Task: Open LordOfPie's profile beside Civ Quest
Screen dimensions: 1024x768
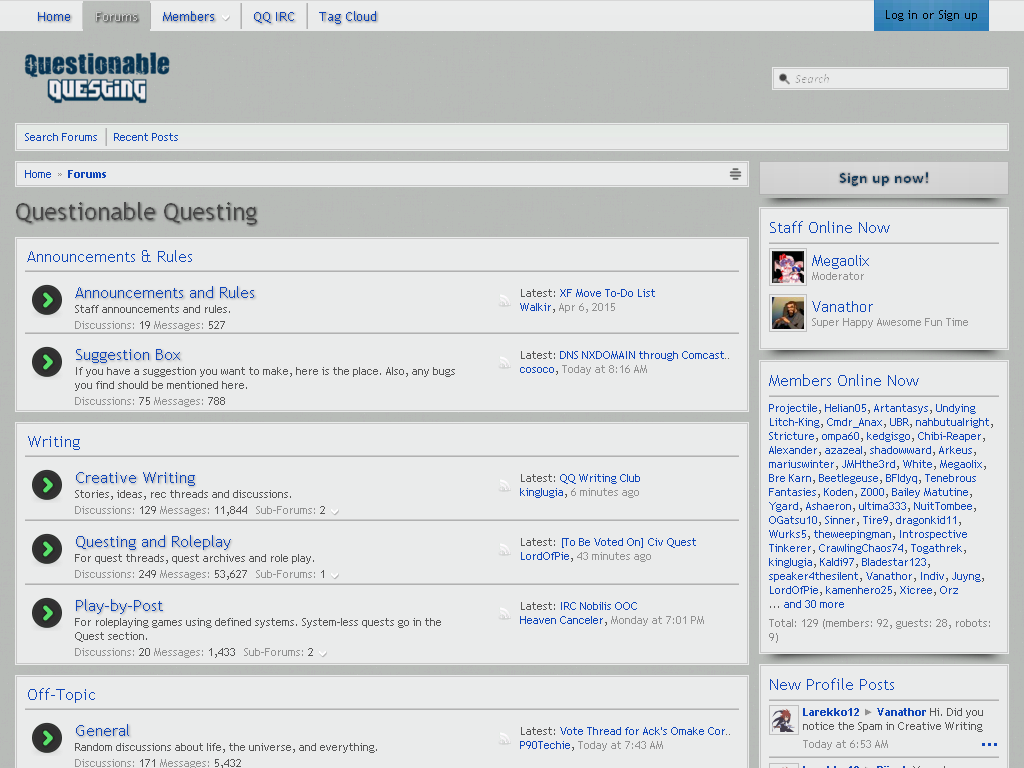Action: click(x=545, y=556)
